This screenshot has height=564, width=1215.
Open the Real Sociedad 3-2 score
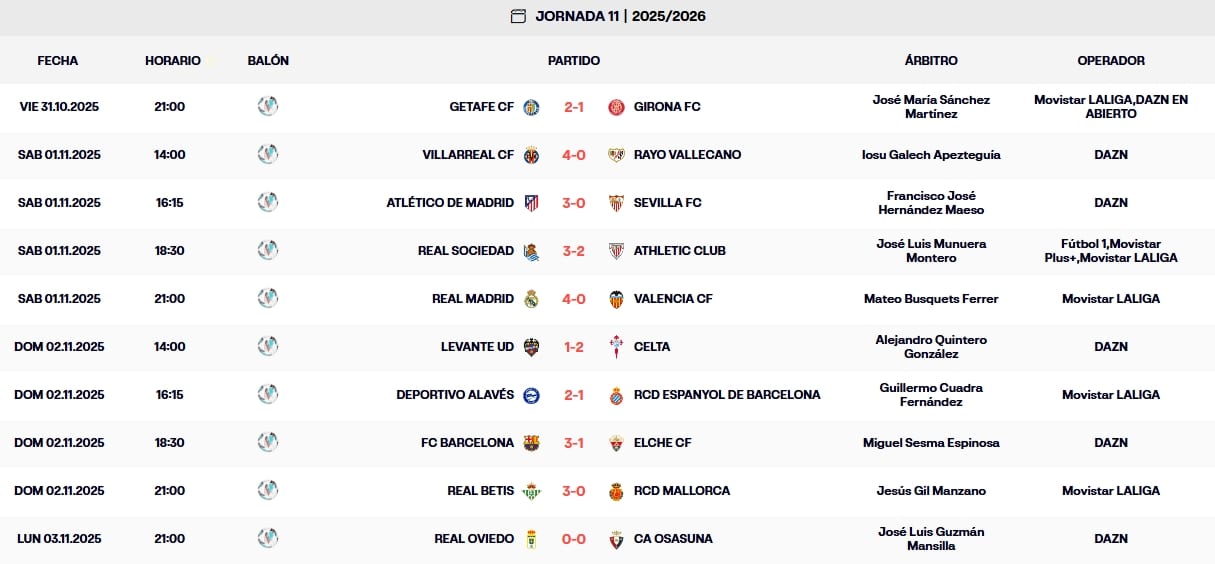point(574,251)
